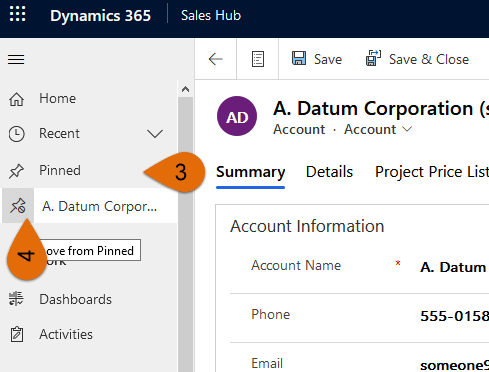Screen dimensions: 489x372
Task: Click the Activities clipboard icon
Action: point(17,334)
